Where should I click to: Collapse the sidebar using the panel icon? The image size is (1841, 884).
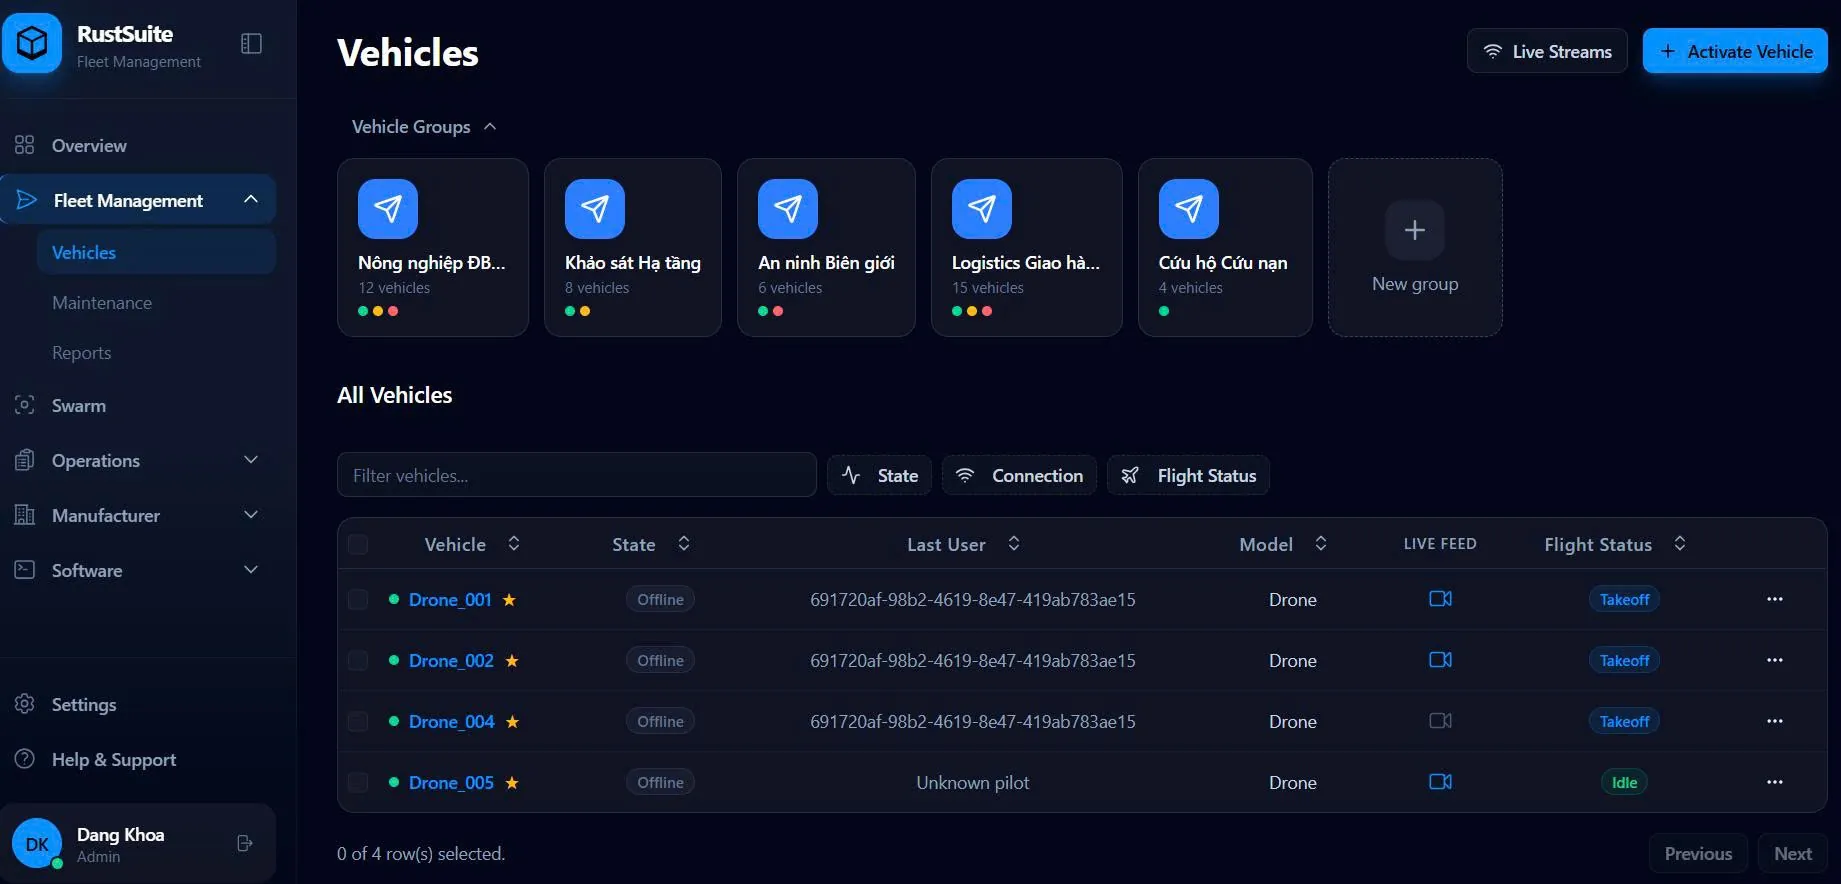pos(251,44)
